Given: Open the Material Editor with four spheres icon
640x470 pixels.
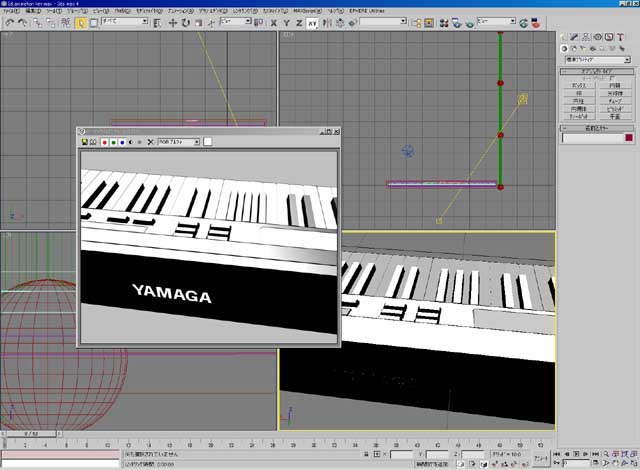Looking at the screenshot, I should [444, 23].
